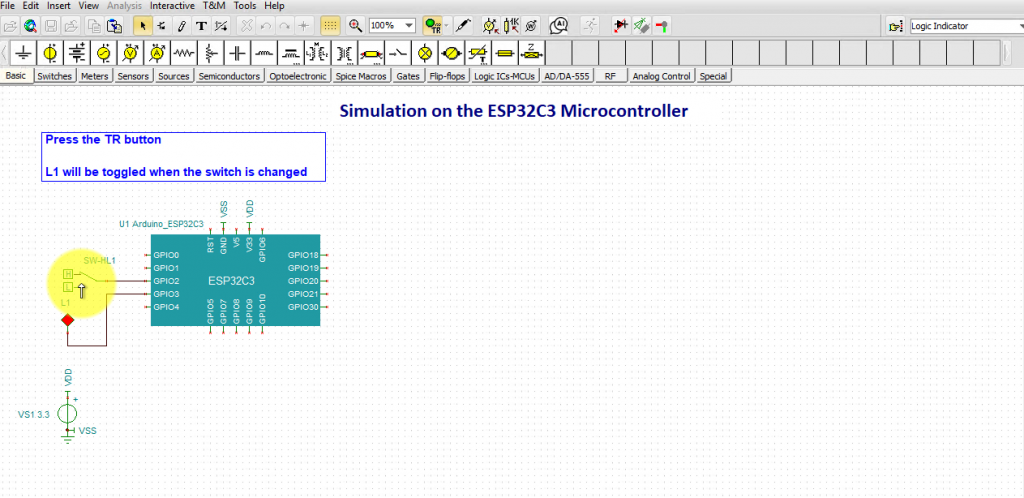Switch to the Logic ICs-MCUs tab
The width and height of the screenshot is (1024, 498).
click(504, 76)
